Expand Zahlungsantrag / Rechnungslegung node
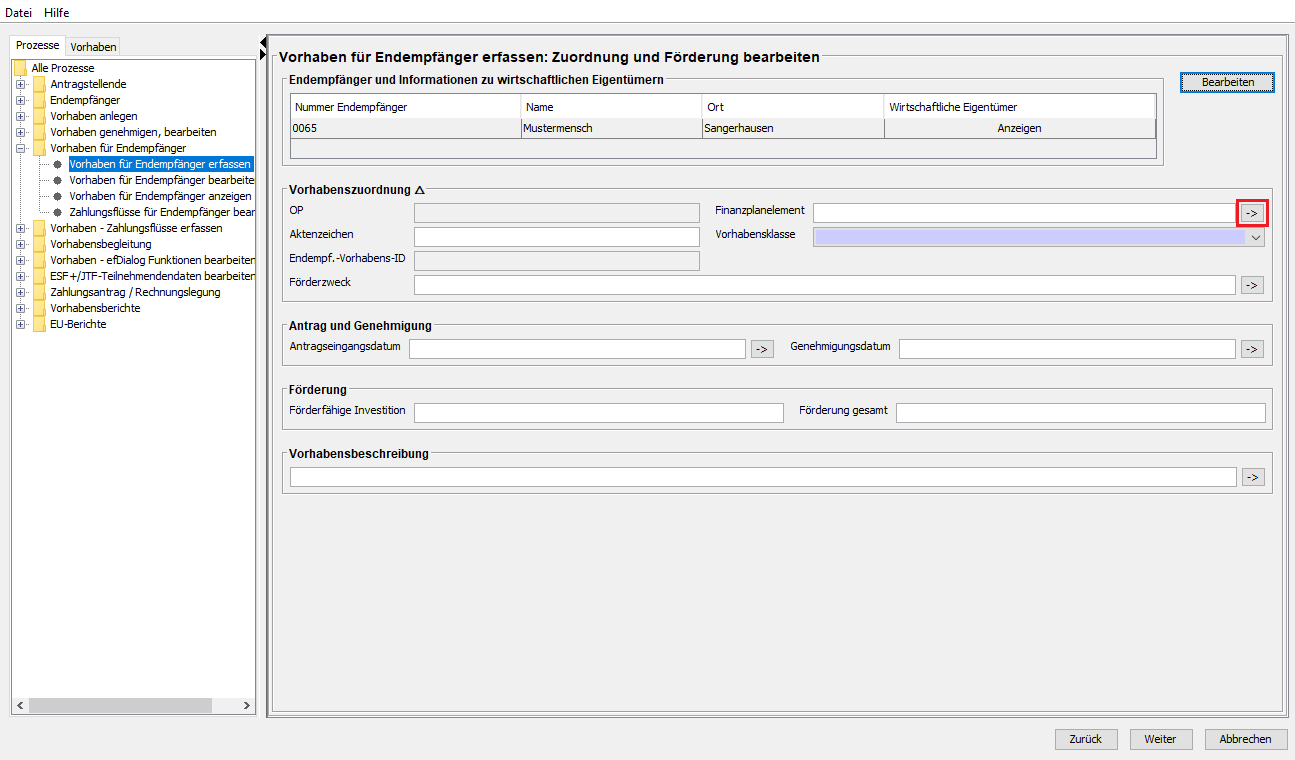1295x760 pixels. click(x=19, y=292)
